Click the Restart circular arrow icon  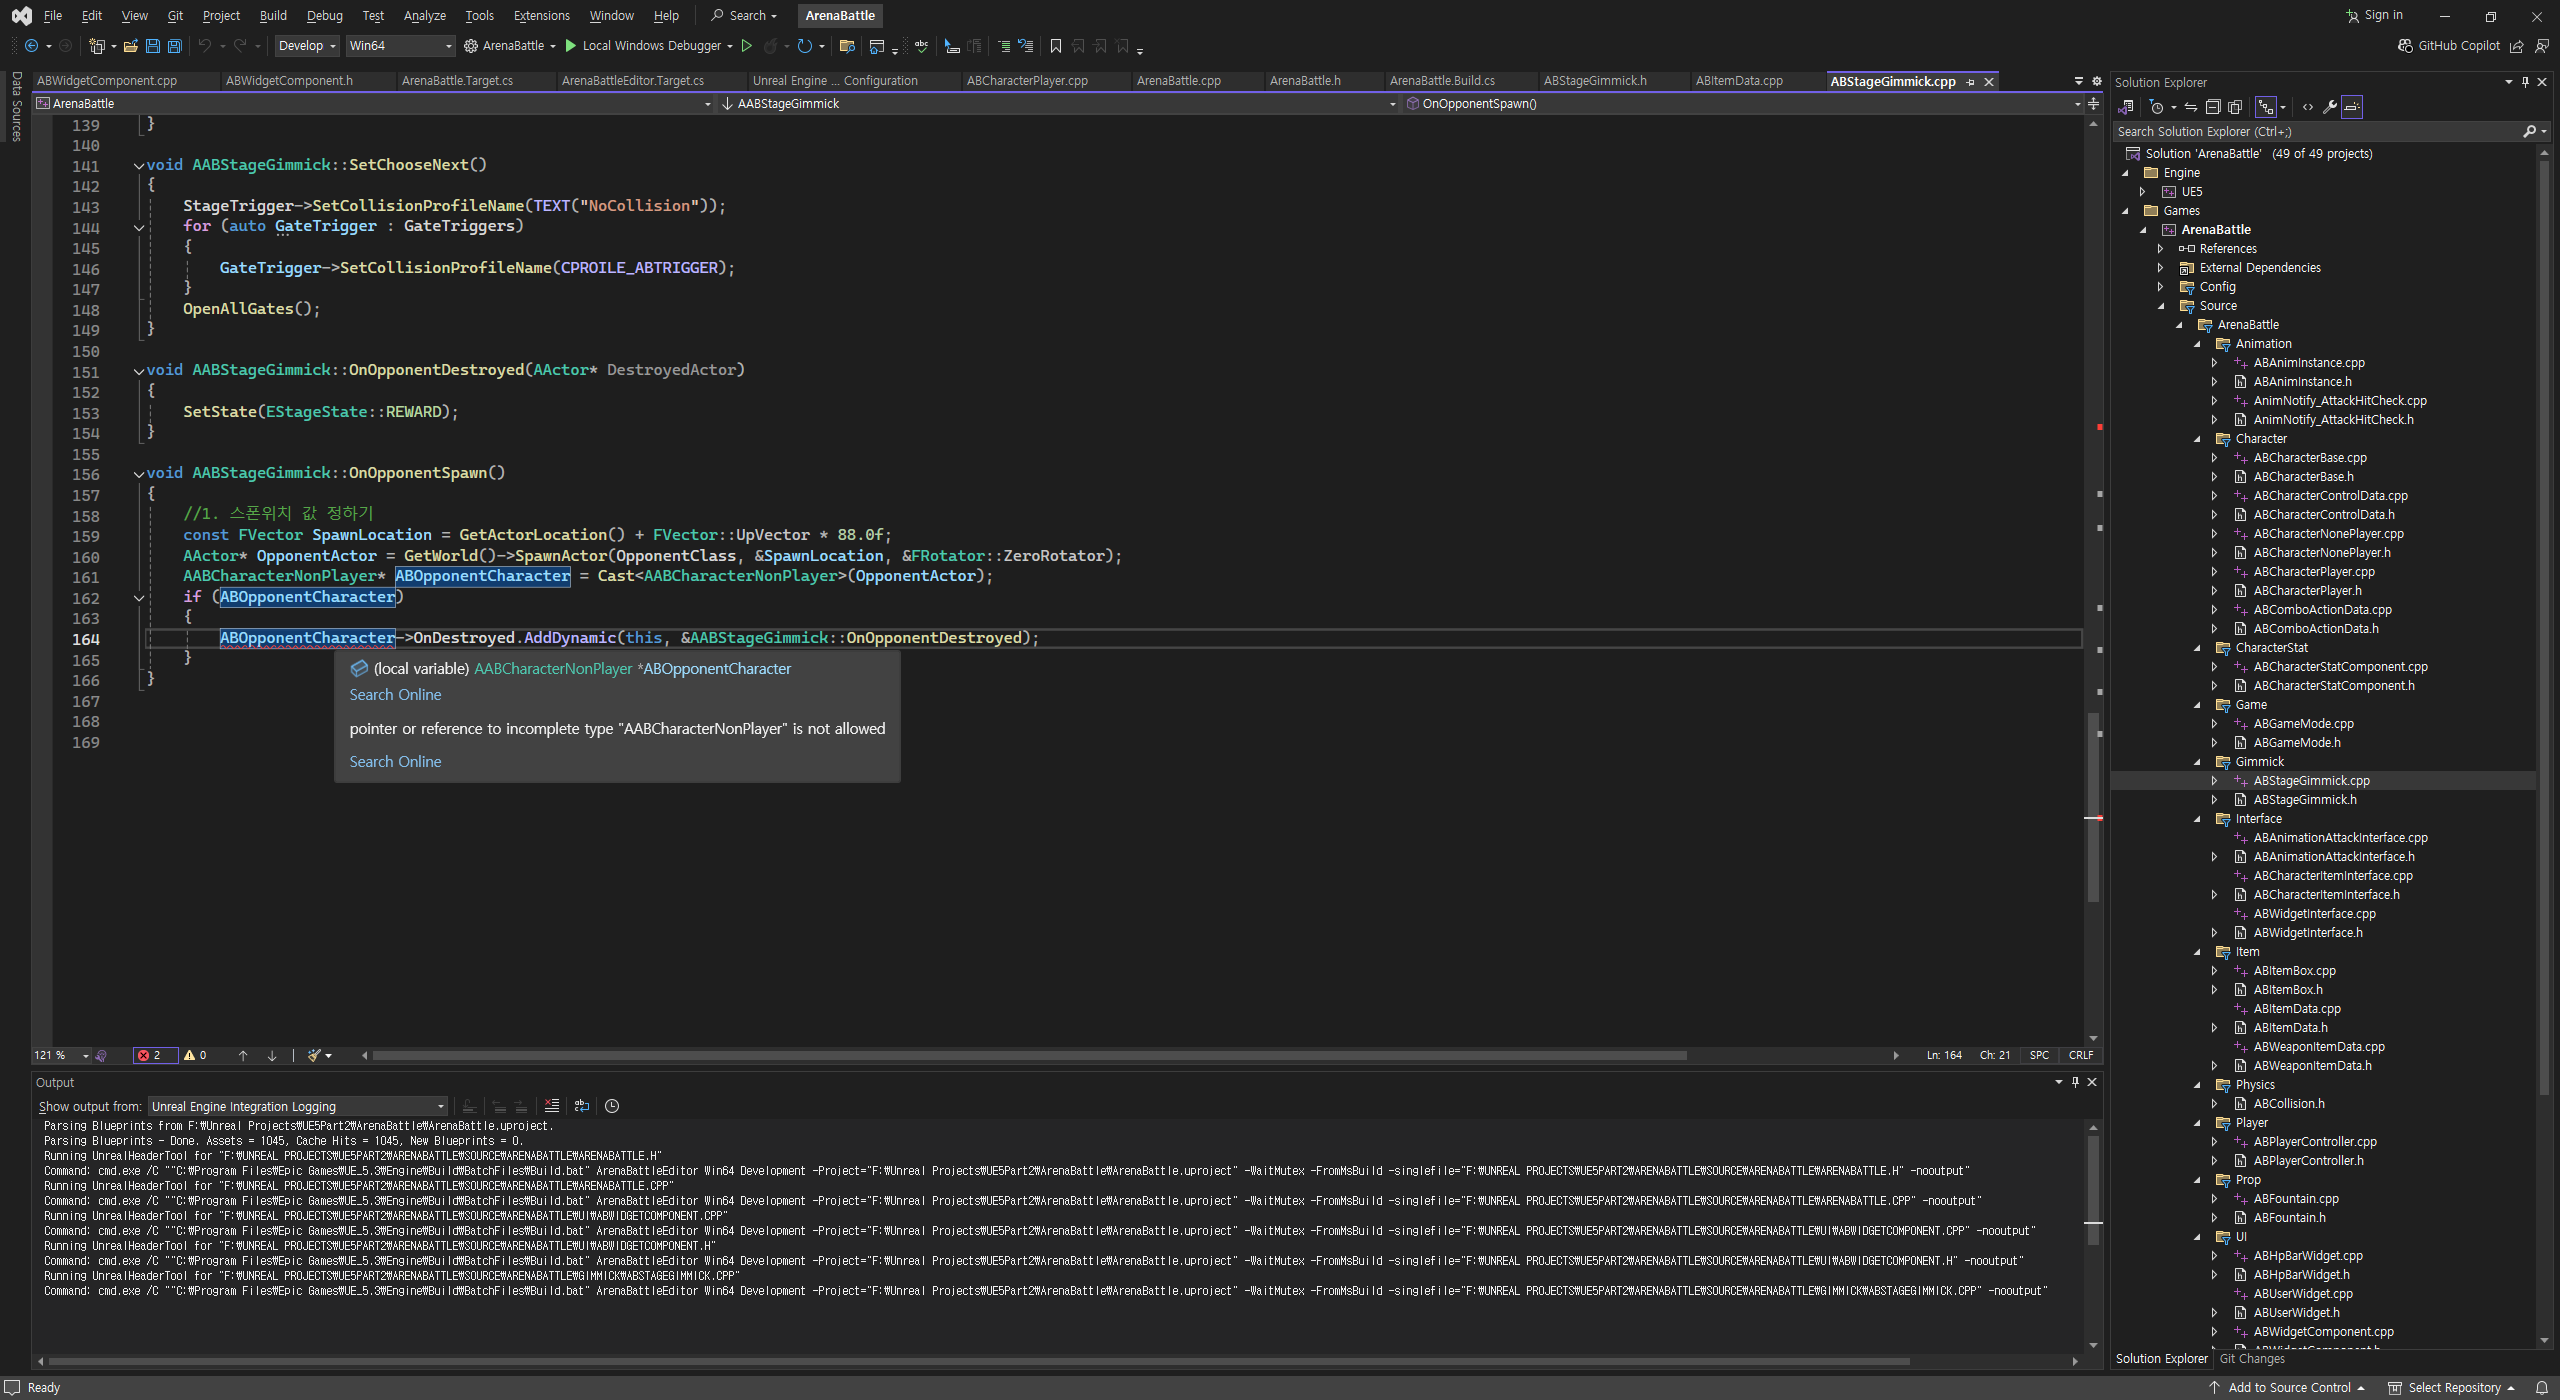[804, 46]
